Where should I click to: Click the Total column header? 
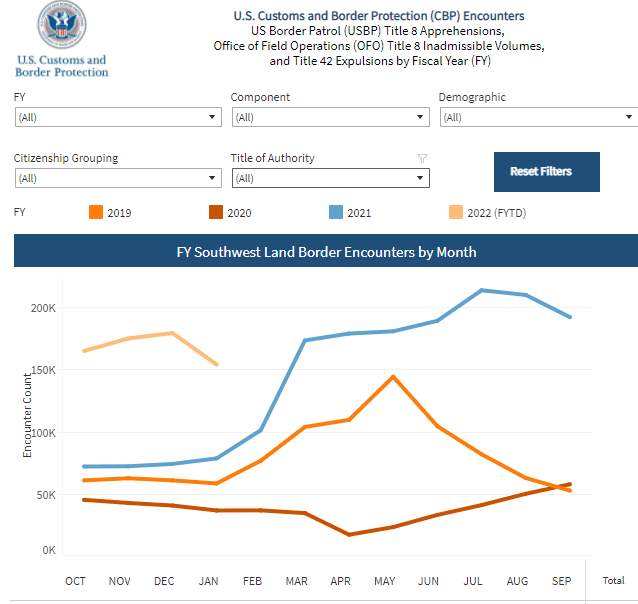(x=613, y=580)
